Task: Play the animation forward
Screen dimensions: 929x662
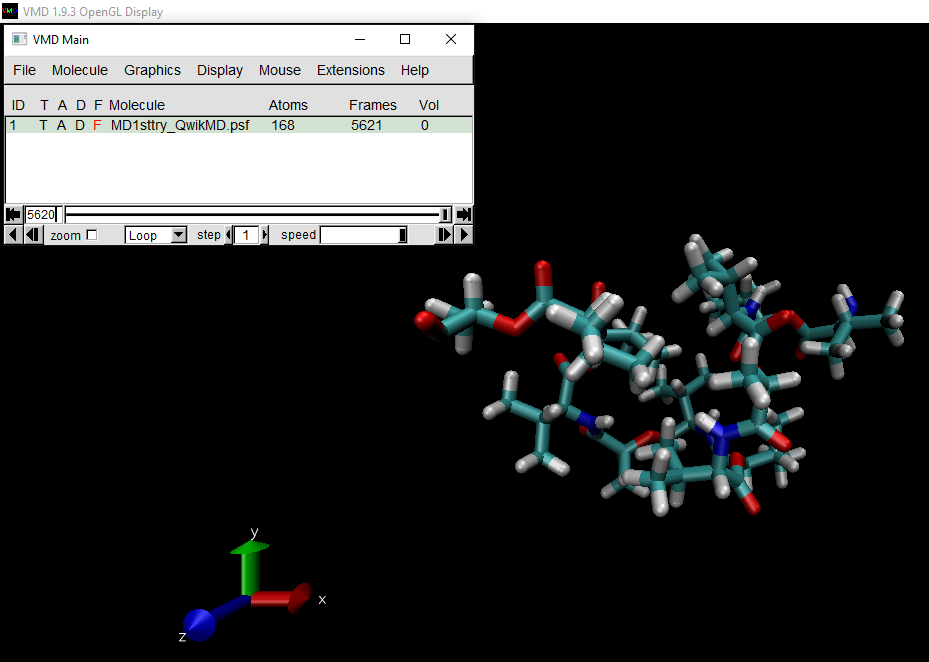Action: click(464, 235)
